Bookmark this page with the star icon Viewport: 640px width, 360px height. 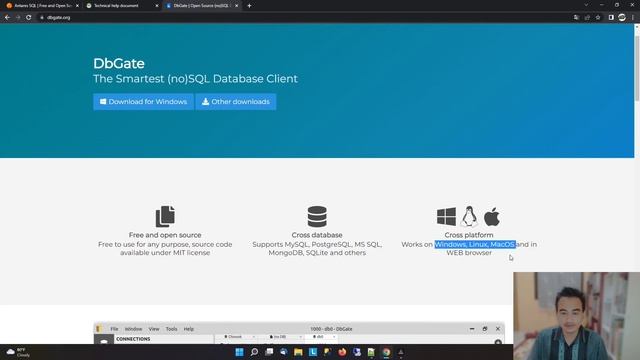[598, 18]
